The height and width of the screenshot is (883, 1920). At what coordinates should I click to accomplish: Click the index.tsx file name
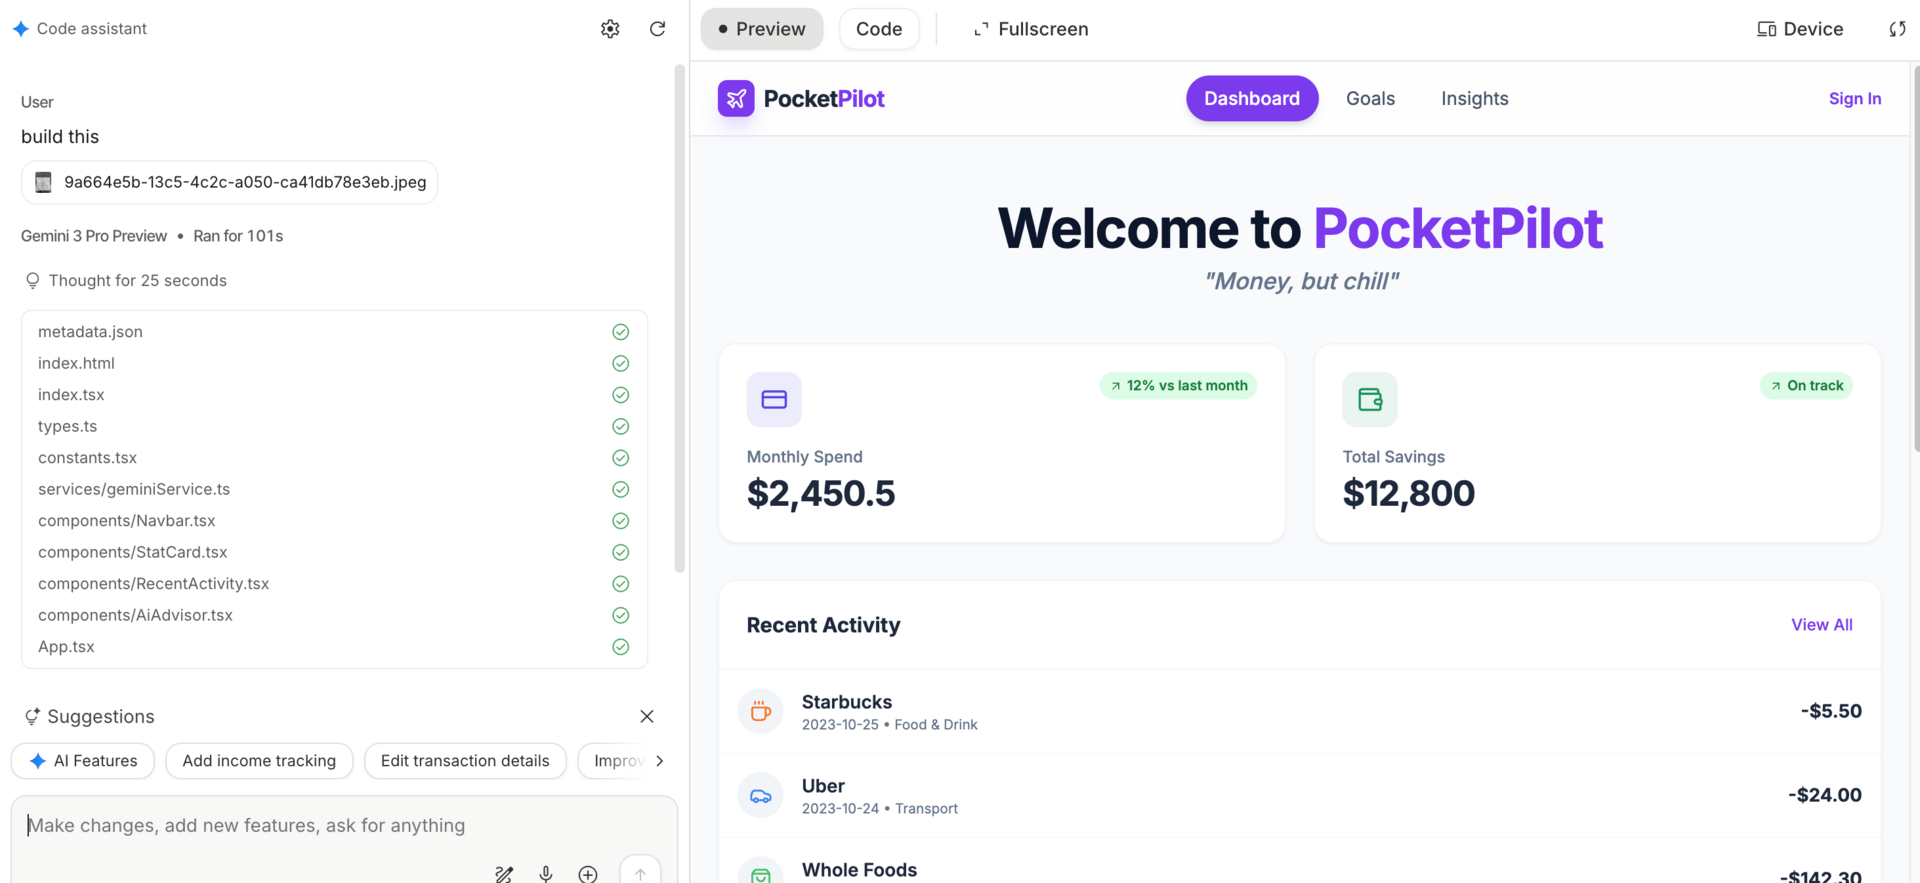click(71, 395)
